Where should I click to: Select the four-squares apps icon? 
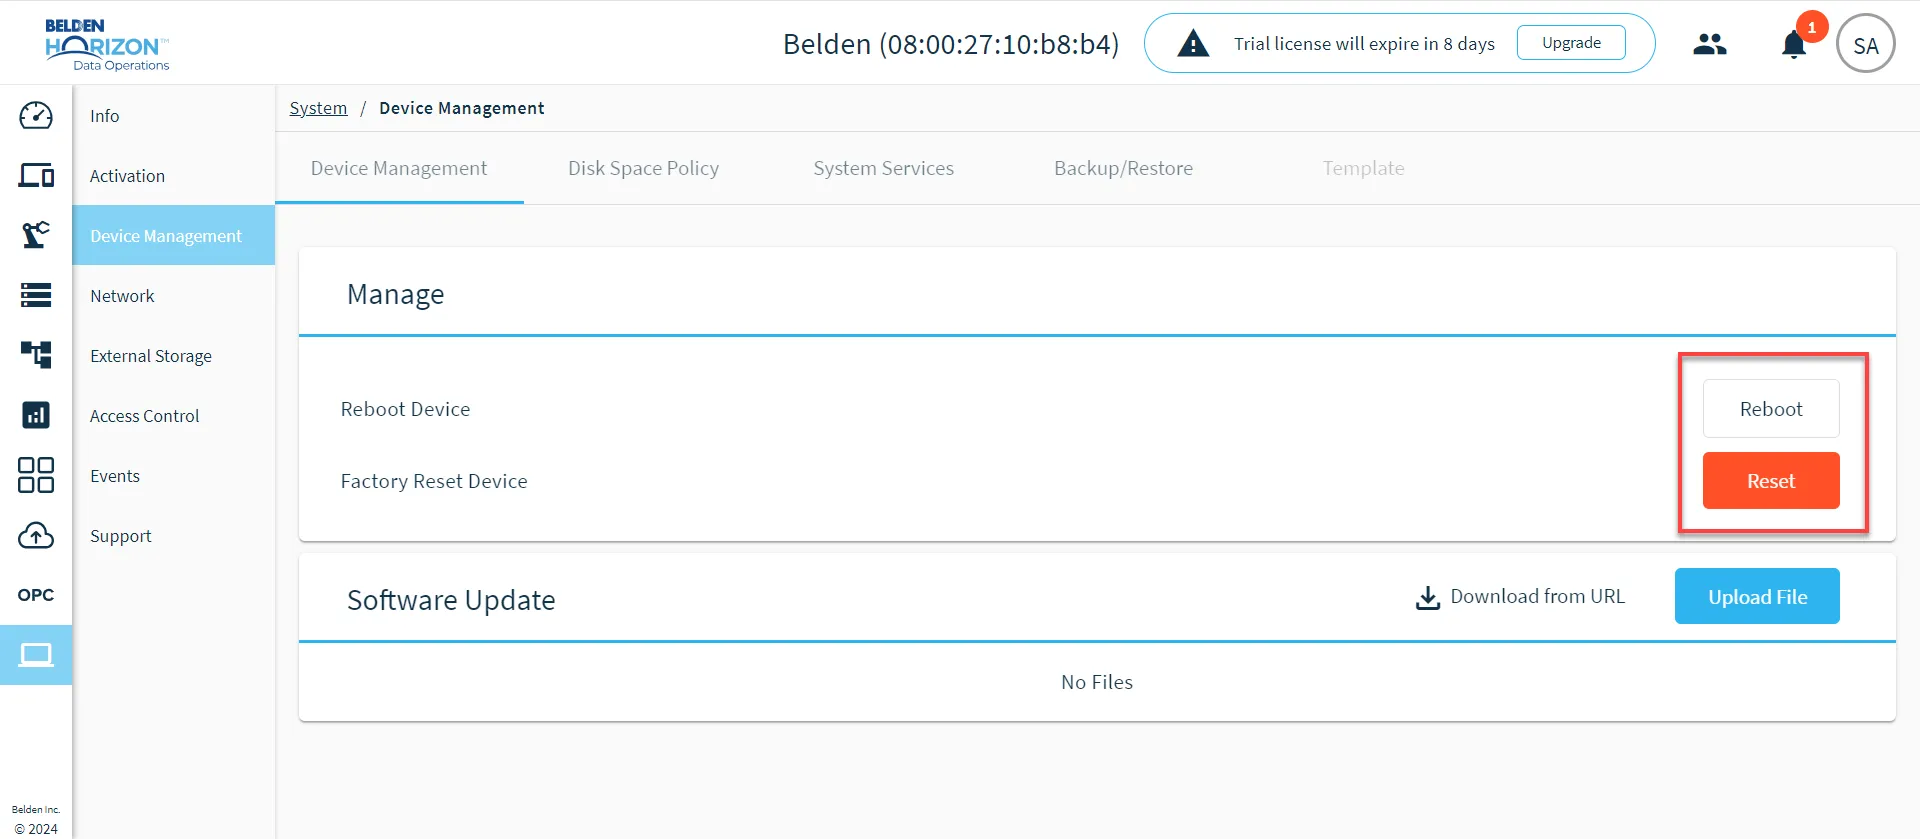coord(36,475)
